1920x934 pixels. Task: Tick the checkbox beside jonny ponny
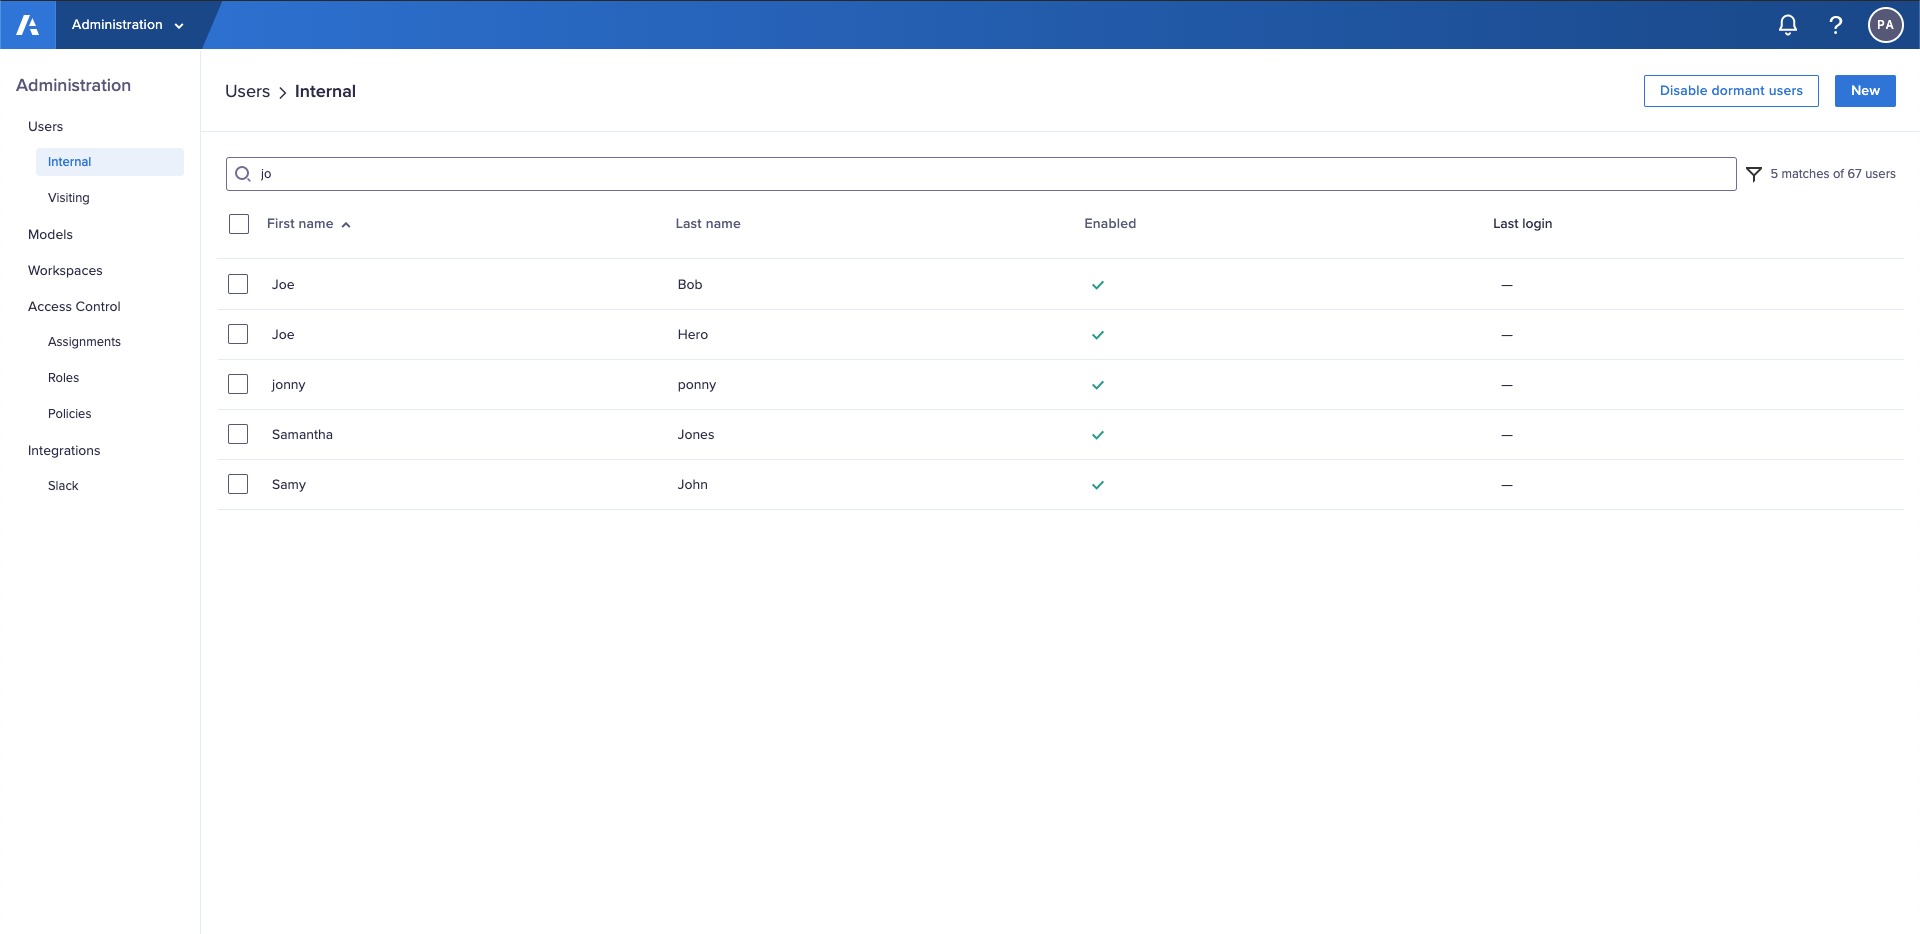238,384
